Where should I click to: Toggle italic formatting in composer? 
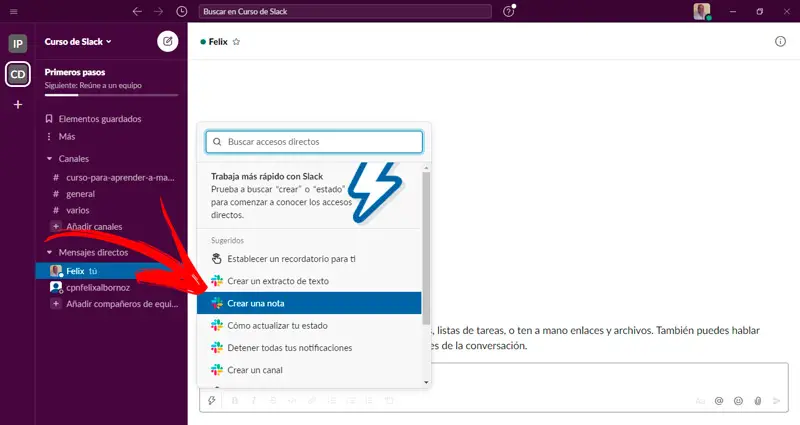point(254,401)
